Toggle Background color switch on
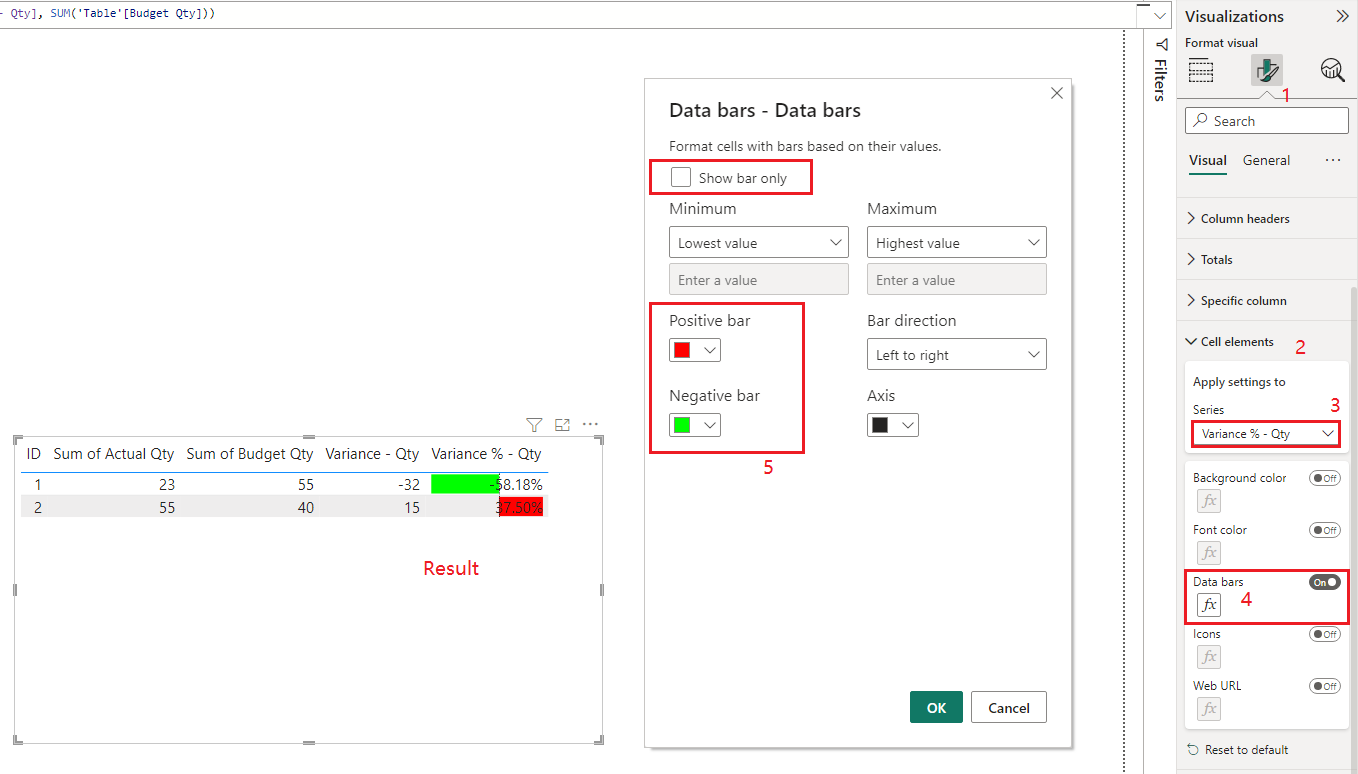1358x774 pixels. coord(1325,478)
